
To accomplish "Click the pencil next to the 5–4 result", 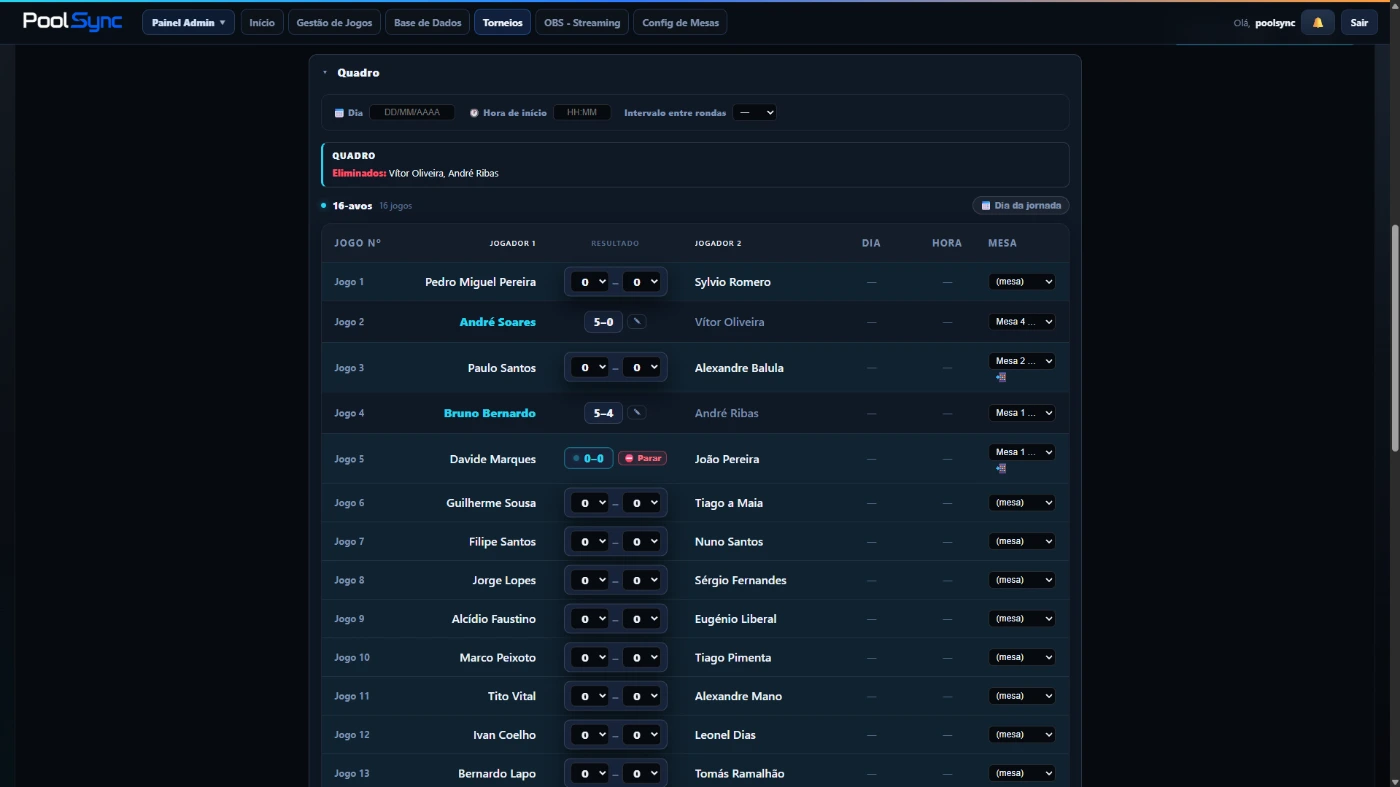I will coord(637,413).
